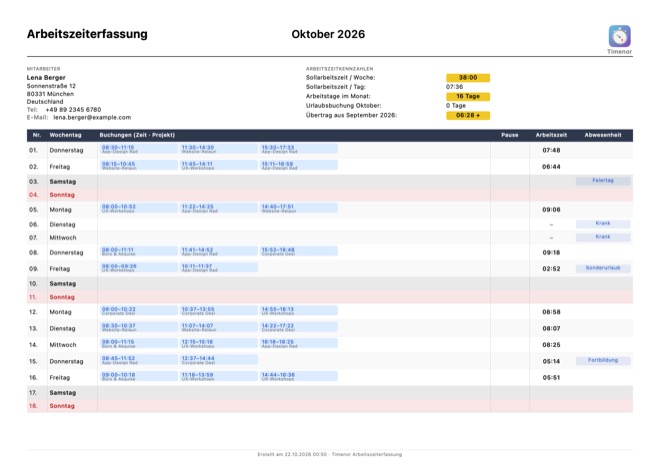Select the Arbeitszeiterfassung title
The width and height of the screenshot is (660, 466).
87,34
